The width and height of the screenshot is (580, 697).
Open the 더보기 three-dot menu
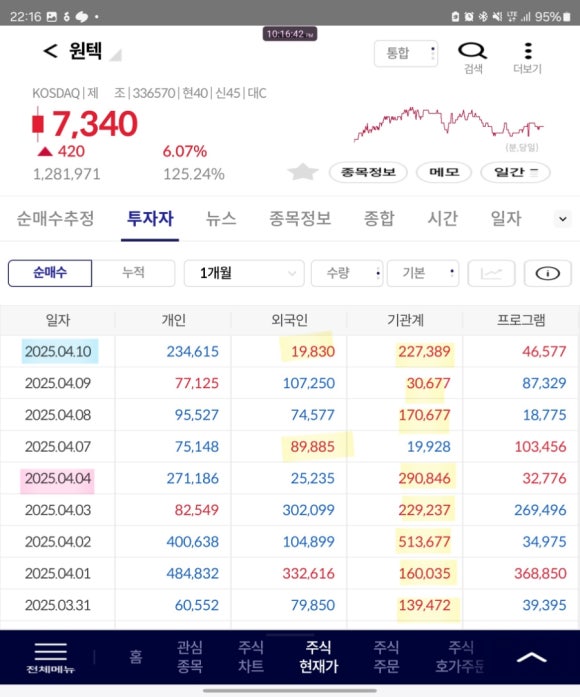click(528, 51)
